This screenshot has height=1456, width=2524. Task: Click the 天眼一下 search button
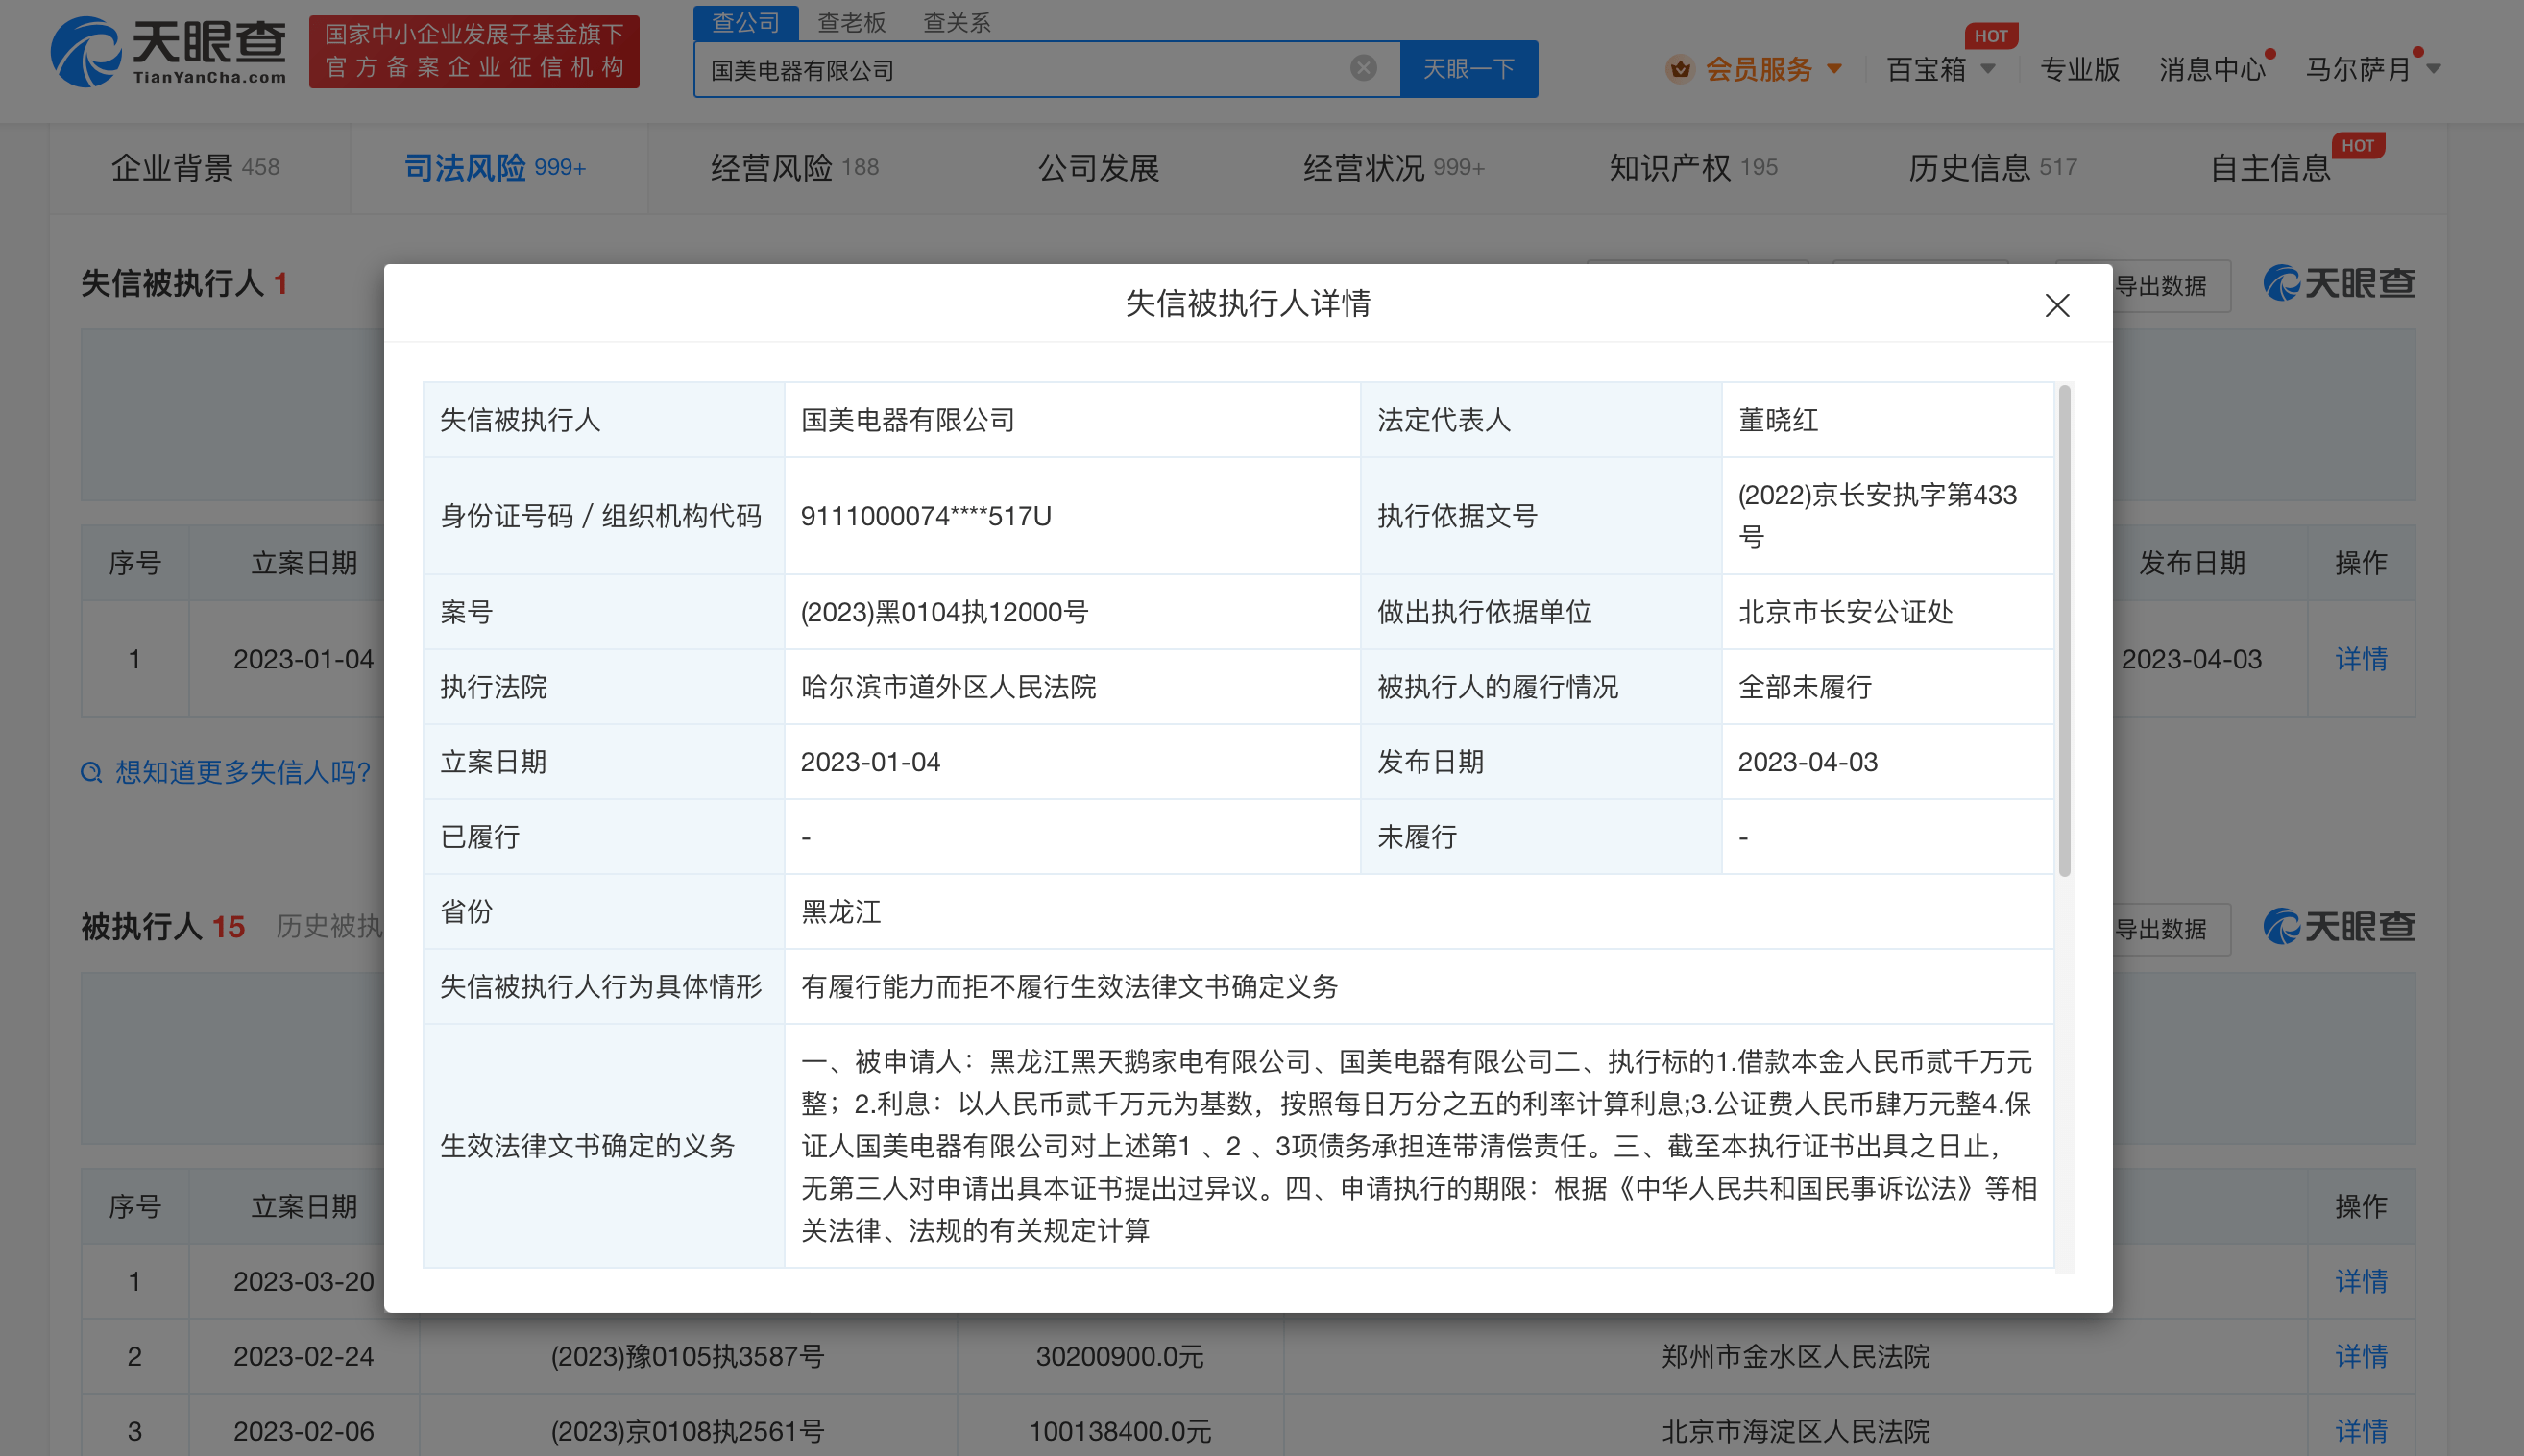[x=1469, y=69]
